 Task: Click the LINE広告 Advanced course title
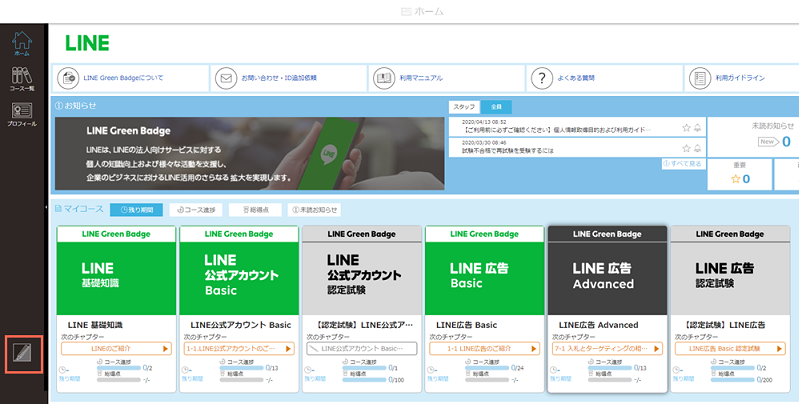pyautogui.click(x=599, y=325)
